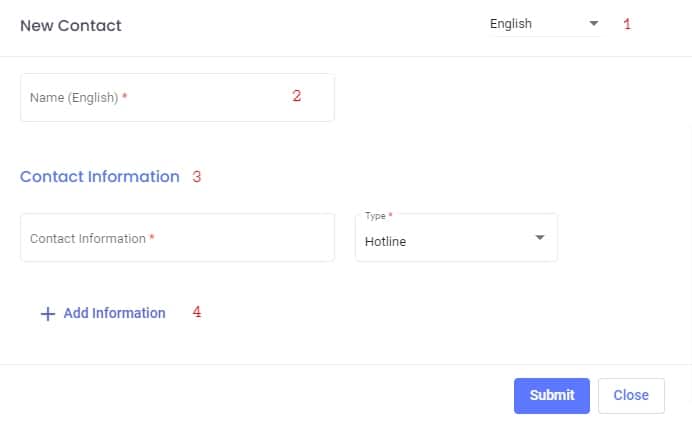Click red annotation number 2

click(x=296, y=96)
